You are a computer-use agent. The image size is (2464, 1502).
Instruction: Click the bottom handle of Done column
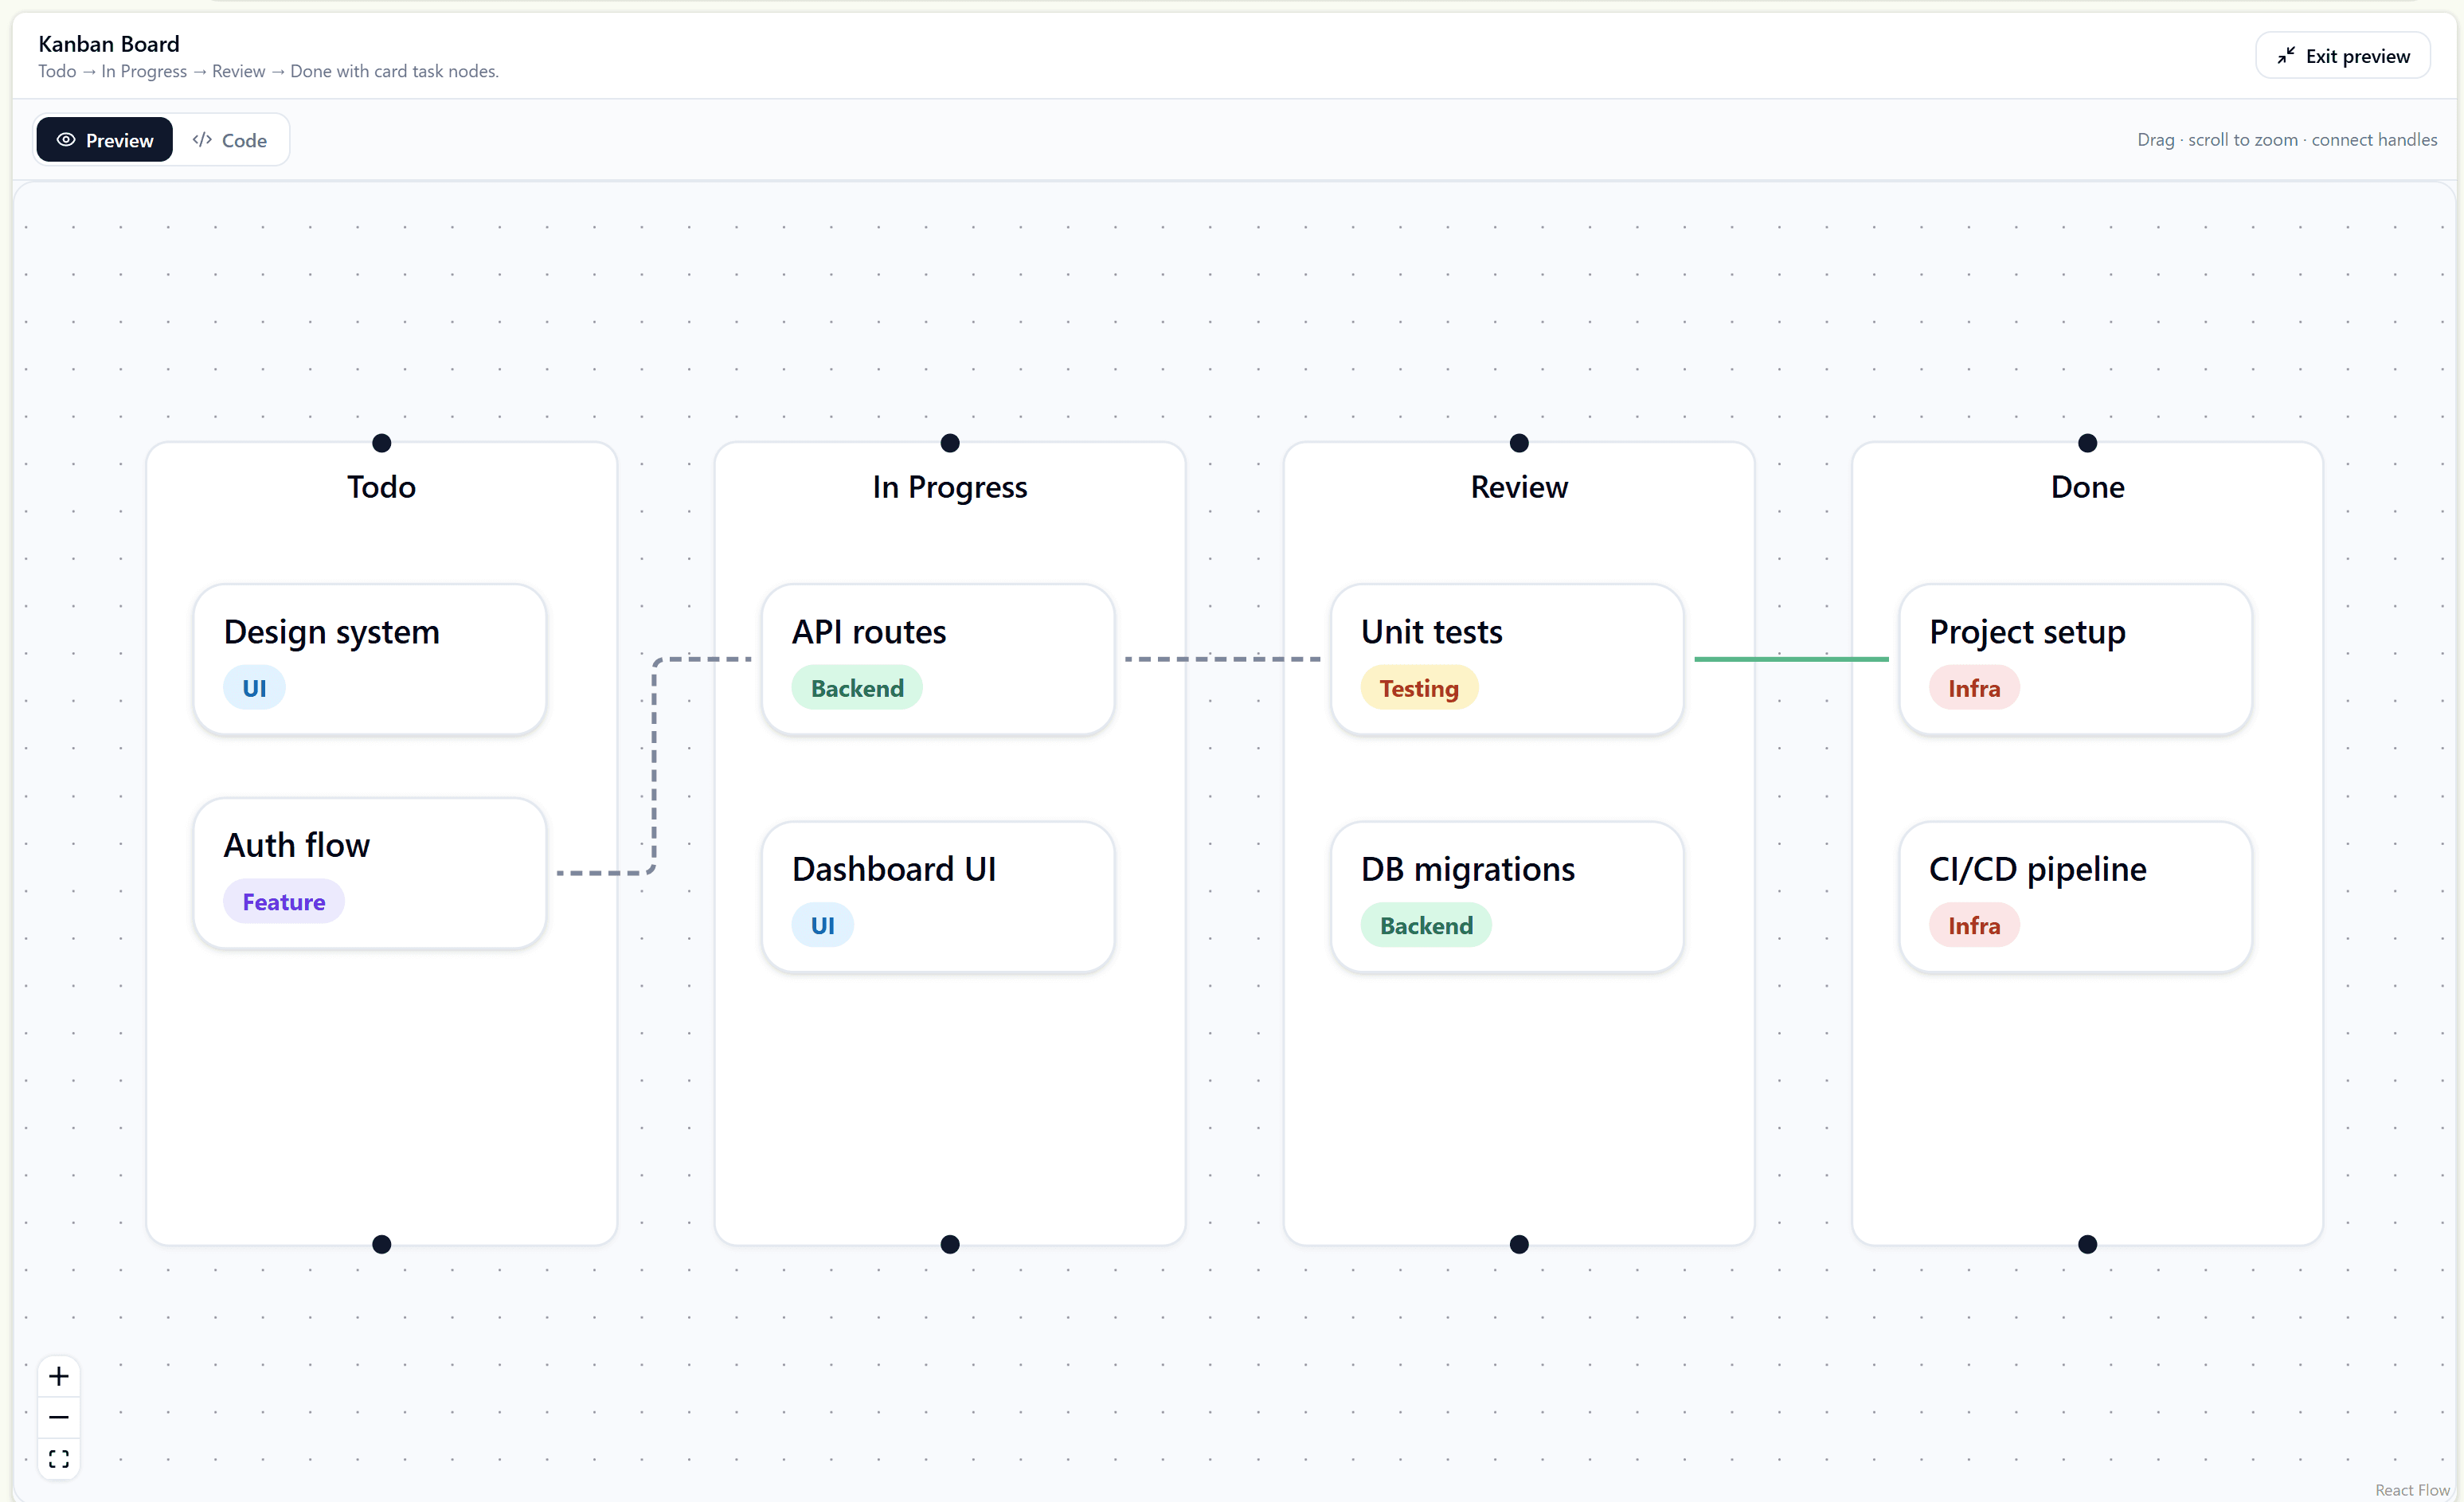click(x=2087, y=1244)
